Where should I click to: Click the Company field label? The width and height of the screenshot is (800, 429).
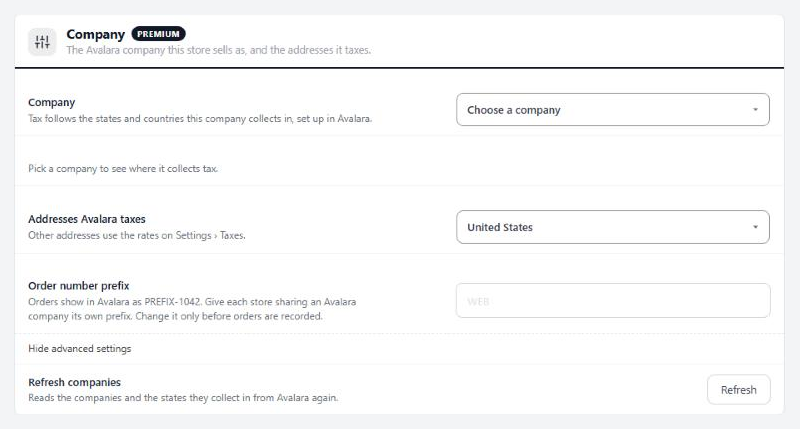[x=52, y=103]
